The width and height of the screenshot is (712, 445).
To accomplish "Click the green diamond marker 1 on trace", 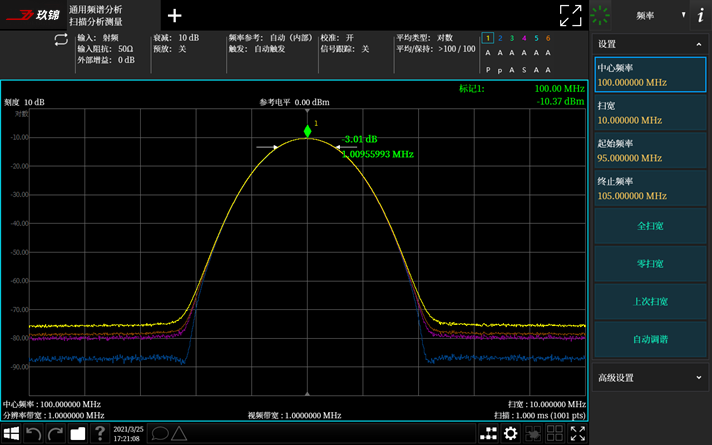I will [307, 131].
